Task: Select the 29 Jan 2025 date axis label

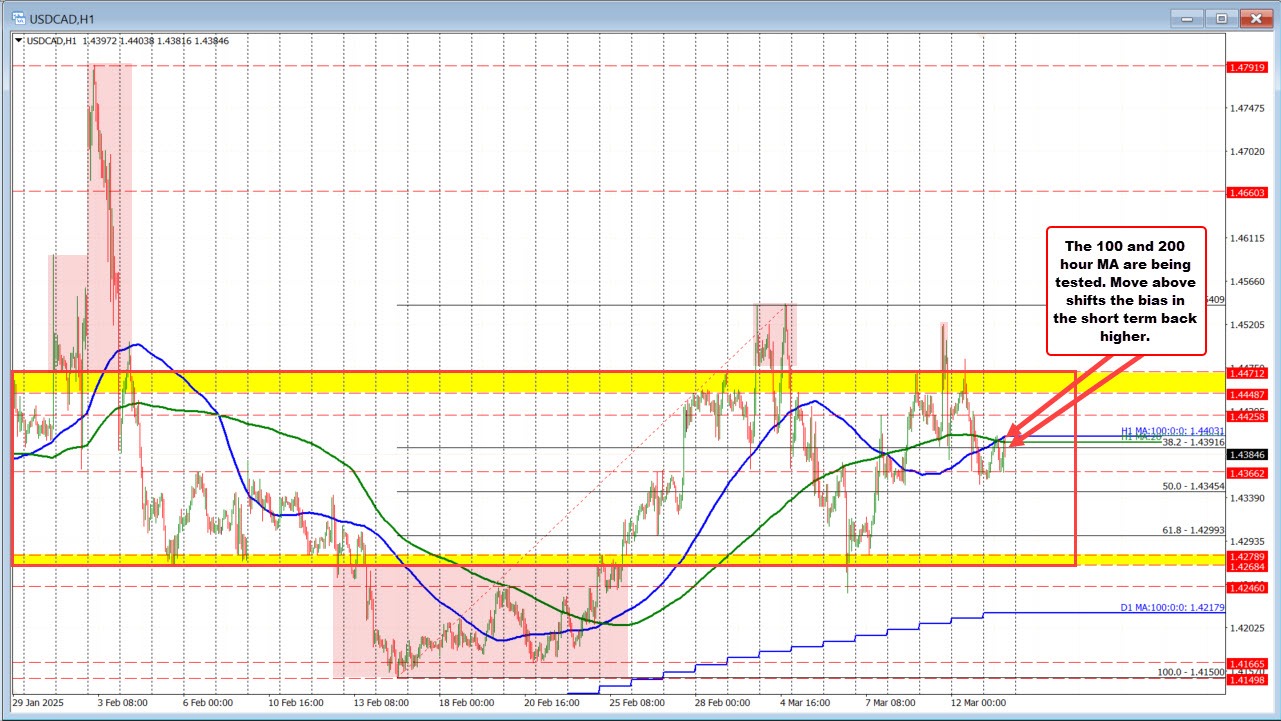Action: point(40,703)
